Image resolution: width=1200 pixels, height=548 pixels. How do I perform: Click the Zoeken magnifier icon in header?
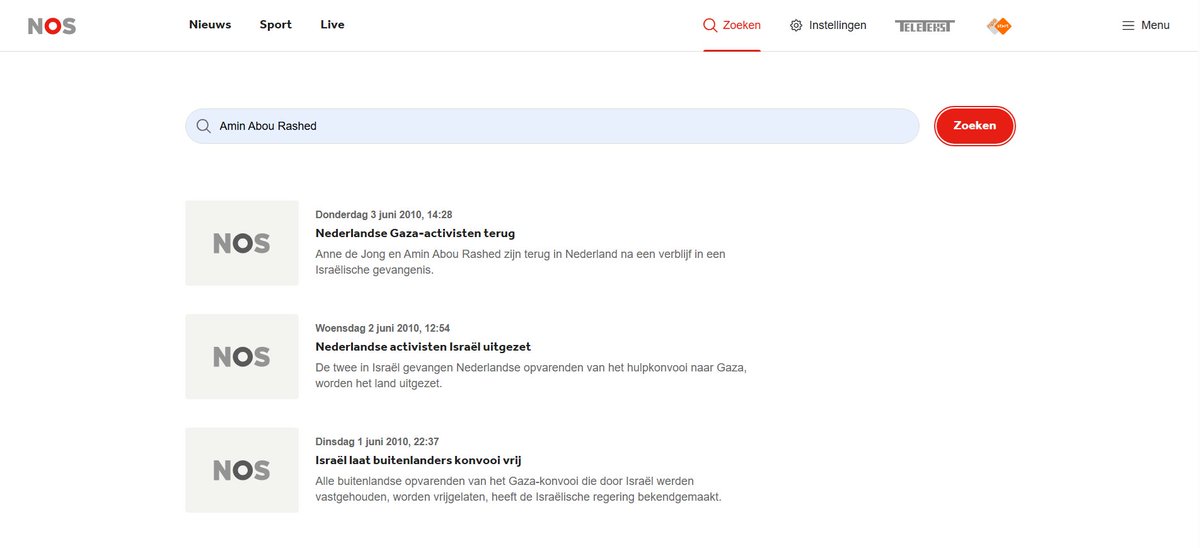tap(710, 25)
